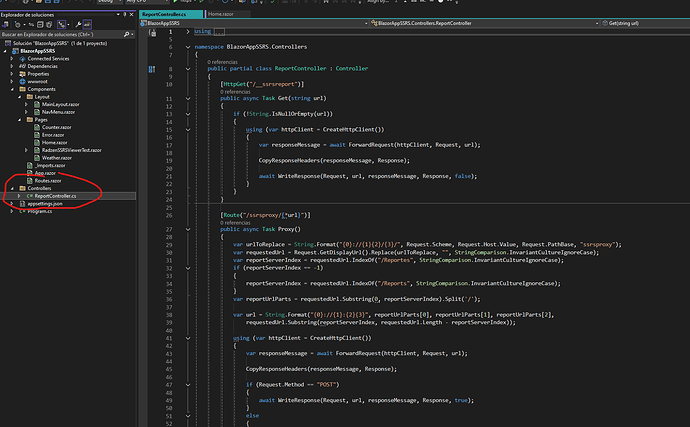Select Error.razor in the tree
The height and width of the screenshot is (427, 690).
tap(53, 135)
